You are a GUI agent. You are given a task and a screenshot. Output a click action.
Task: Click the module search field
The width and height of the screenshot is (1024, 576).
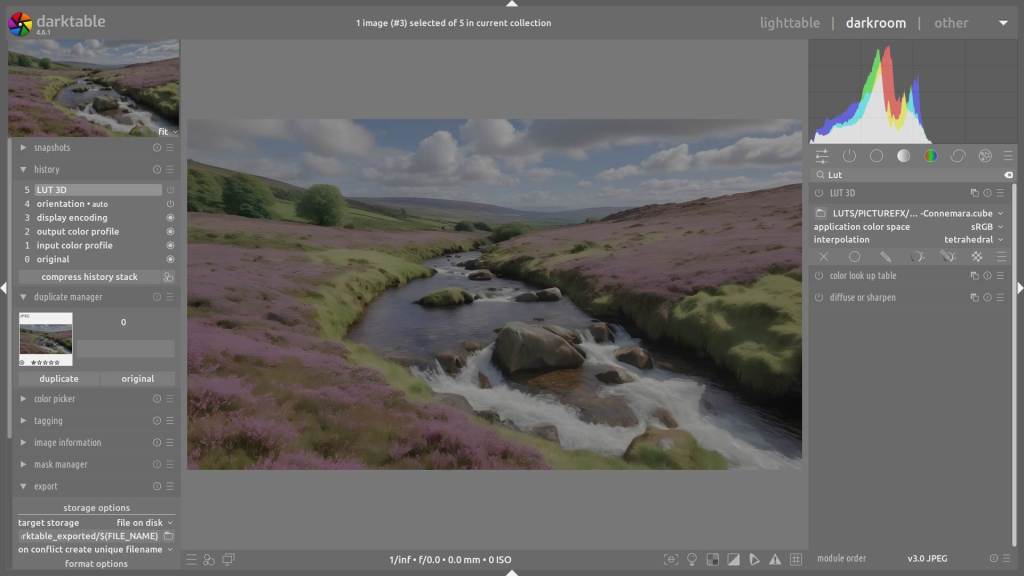911,175
